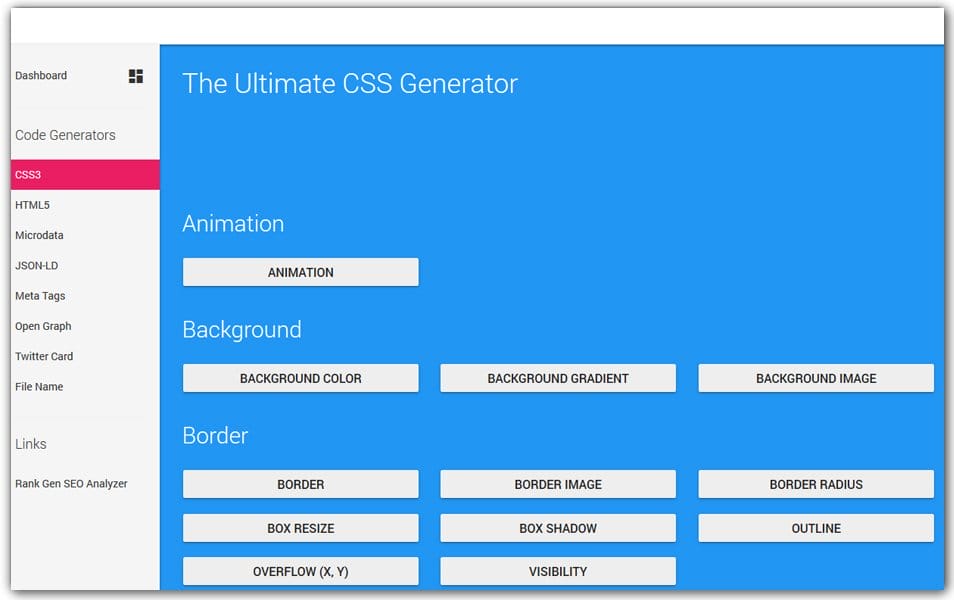Click the Background Image button
954x600 pixels.
815,378
